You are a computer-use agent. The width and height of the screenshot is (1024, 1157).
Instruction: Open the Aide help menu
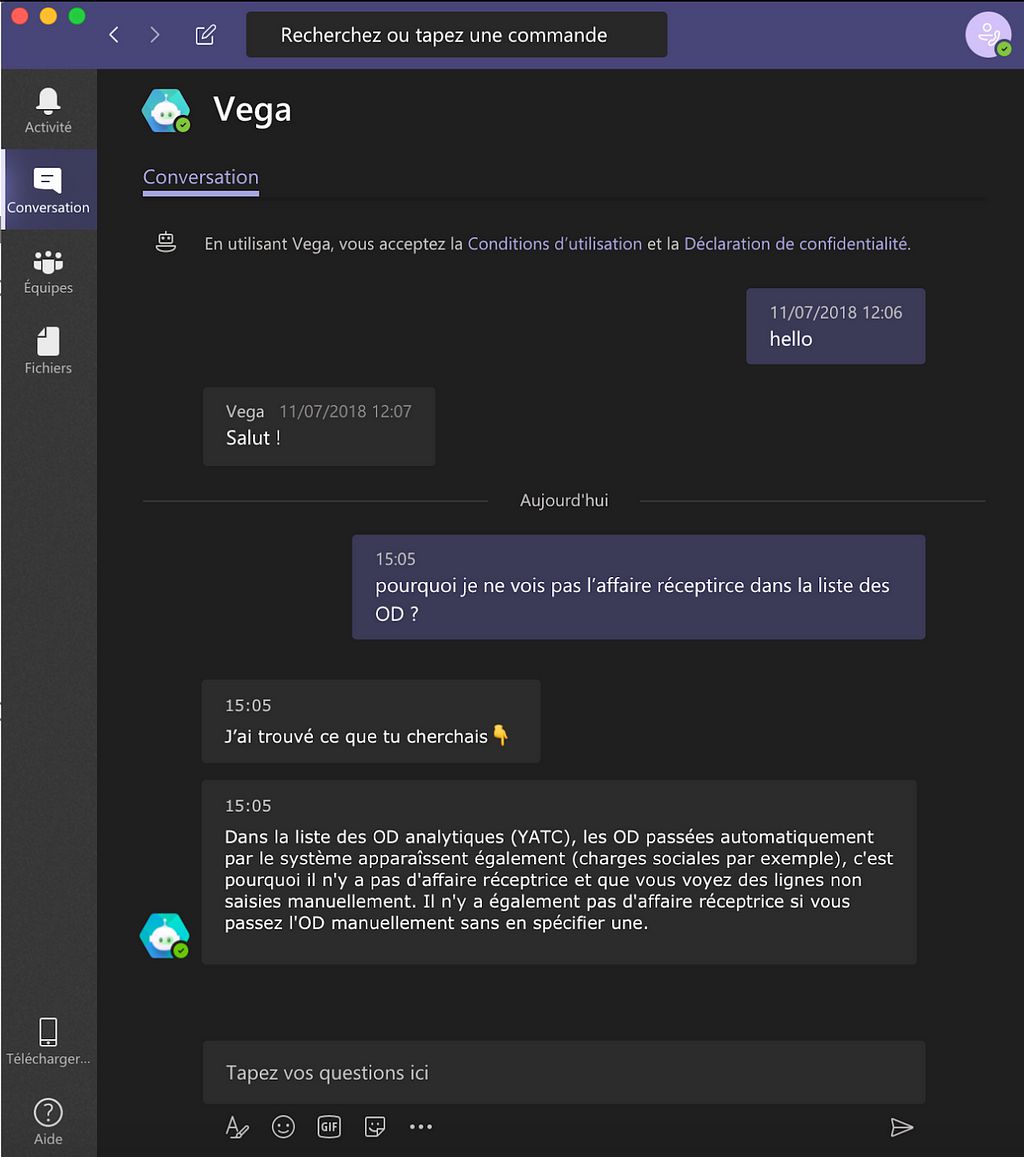click(x=48, y=1121)
